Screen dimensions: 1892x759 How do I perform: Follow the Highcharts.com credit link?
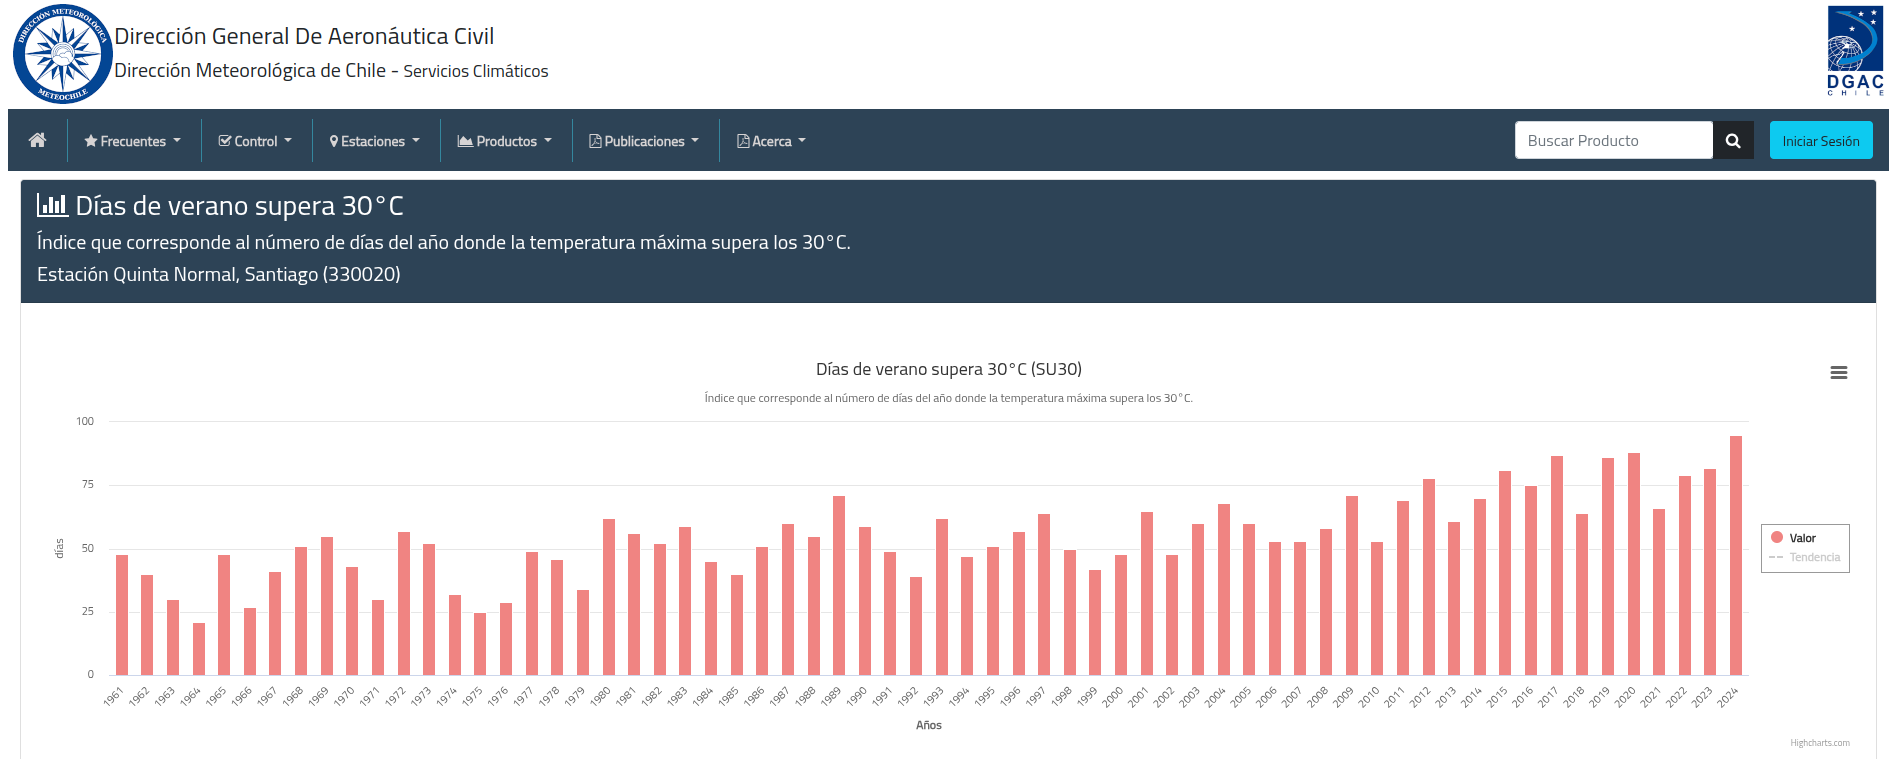(1819, 743)
